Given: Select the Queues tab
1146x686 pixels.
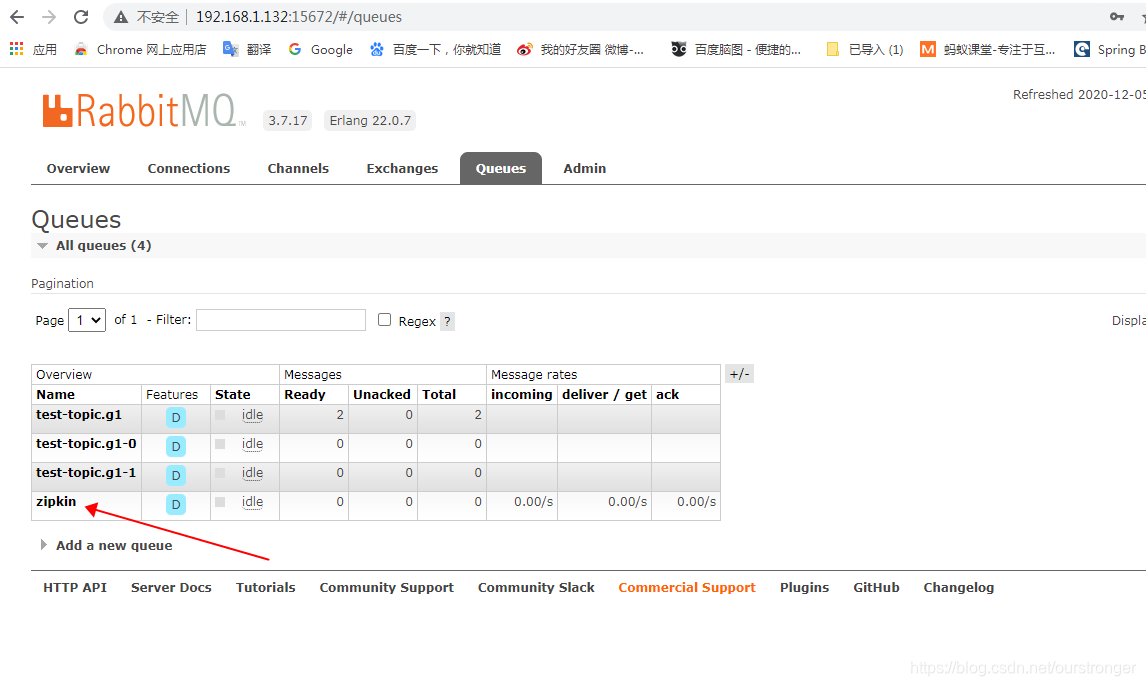Looking at the screenshot, I should (501, 168).
